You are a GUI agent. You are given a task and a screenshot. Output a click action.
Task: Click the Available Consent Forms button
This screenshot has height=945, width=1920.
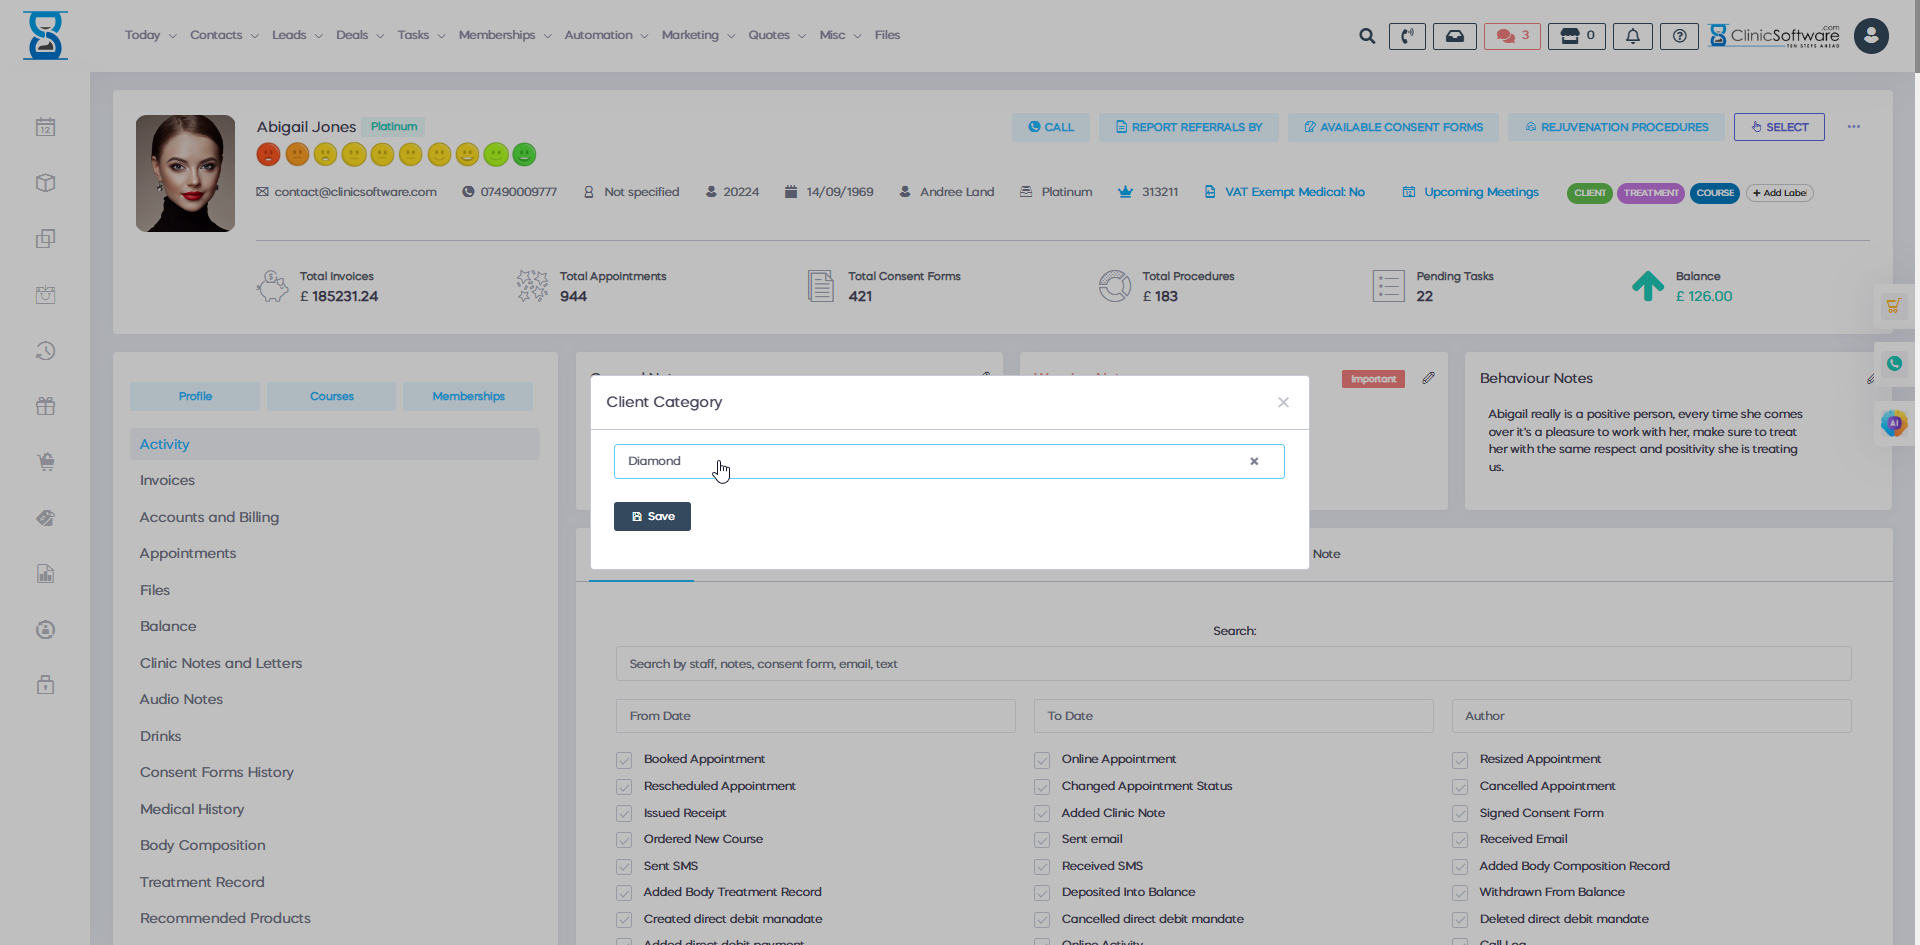(x=1392, y=127)
